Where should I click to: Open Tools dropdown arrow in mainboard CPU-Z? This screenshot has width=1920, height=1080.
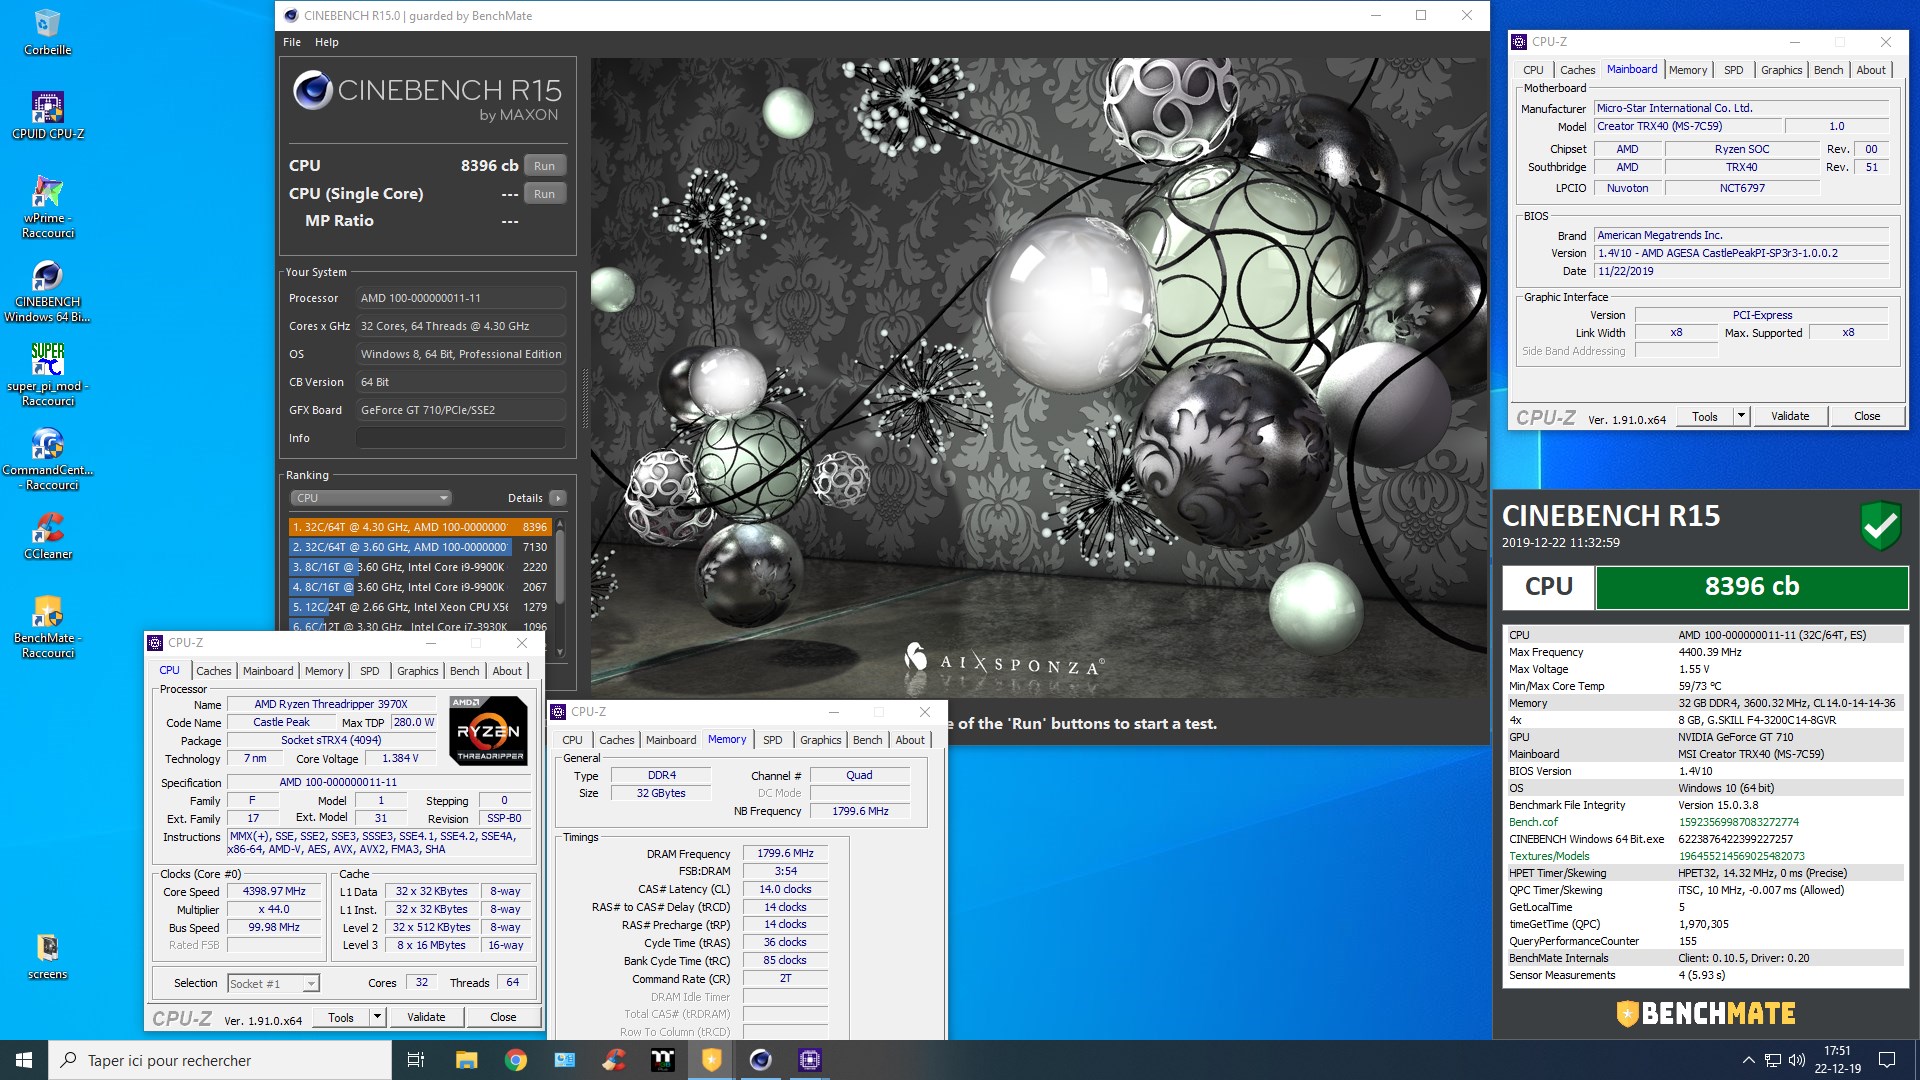(1741, 416)
